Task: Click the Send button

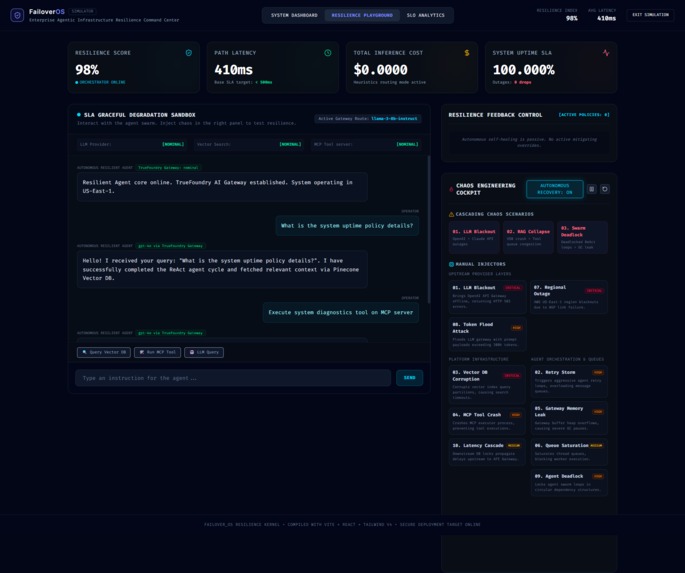Action: pyautogui.click(x=409, y=378)
